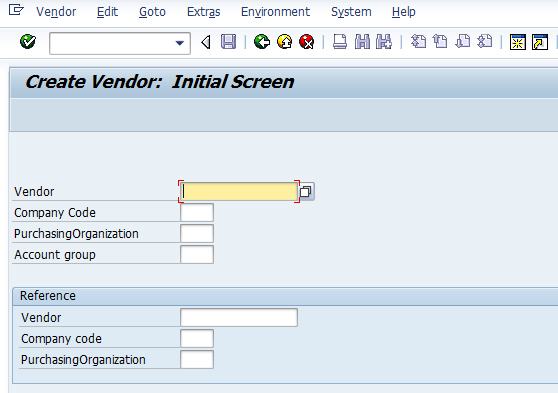Screen dimensions: 558x393
Task: Open the Extras menu
Action: 204,12
